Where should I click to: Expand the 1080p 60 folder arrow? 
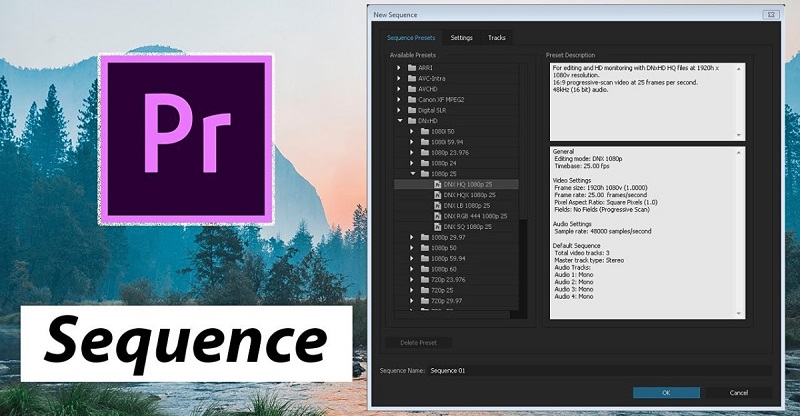pos(412,269)
